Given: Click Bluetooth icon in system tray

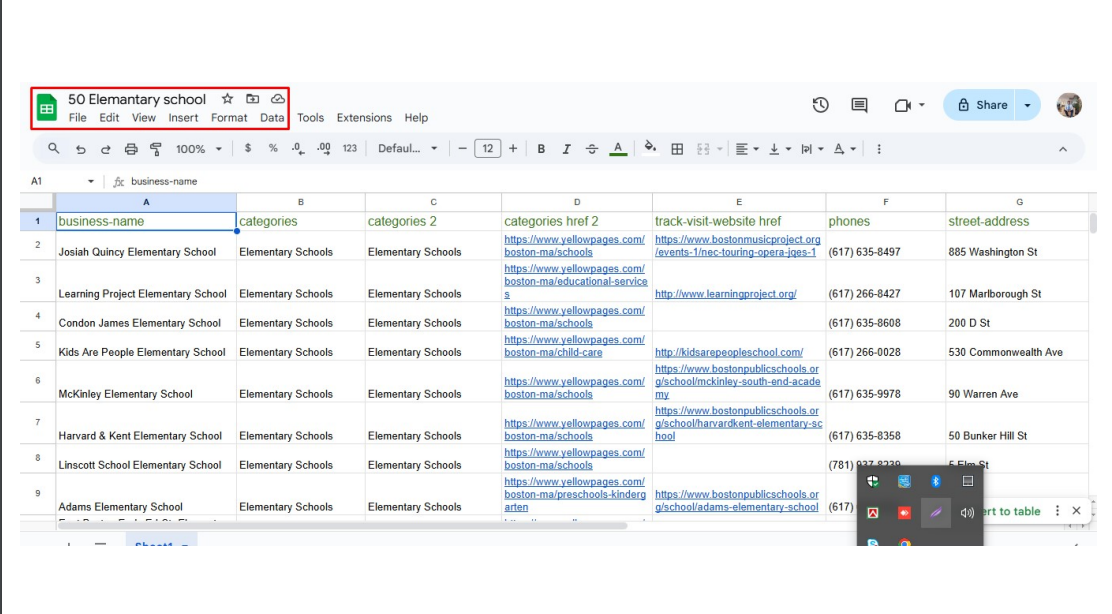Looking at the screenshot, I should [x=935, y=481].
